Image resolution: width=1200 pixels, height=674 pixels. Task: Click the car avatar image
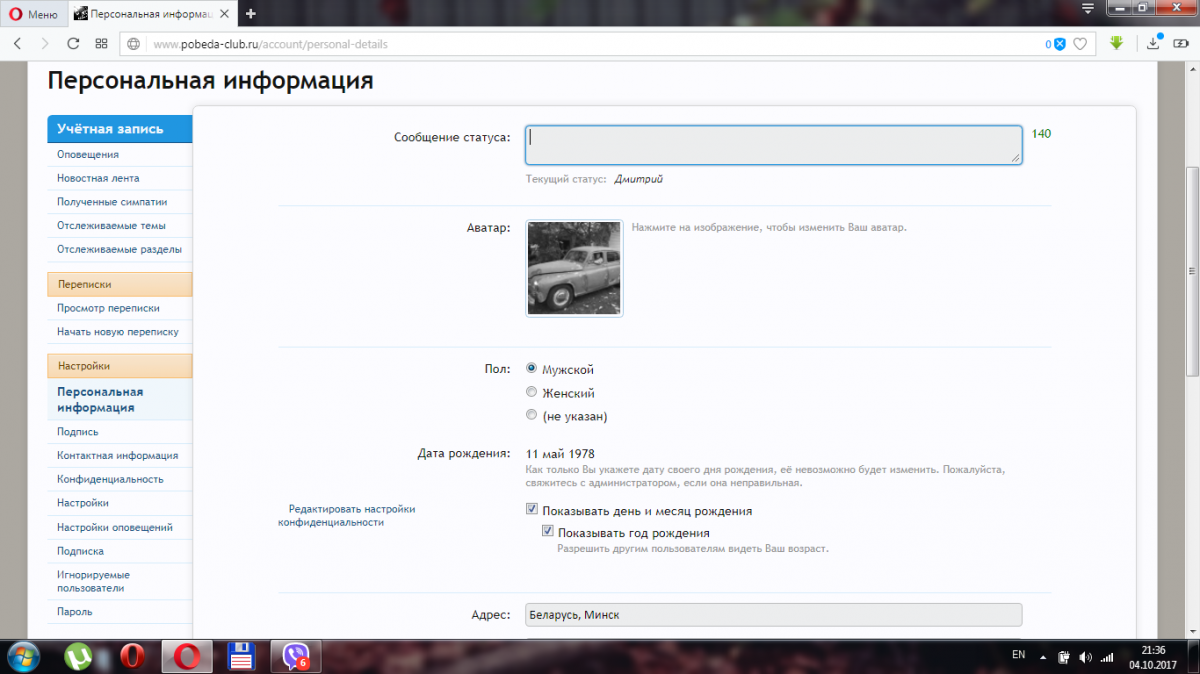[574, 269]
